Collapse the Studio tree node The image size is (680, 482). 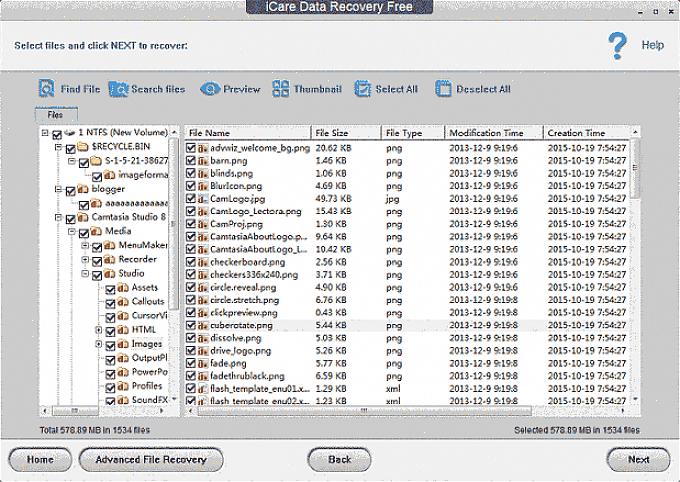[x=85, y=274]
